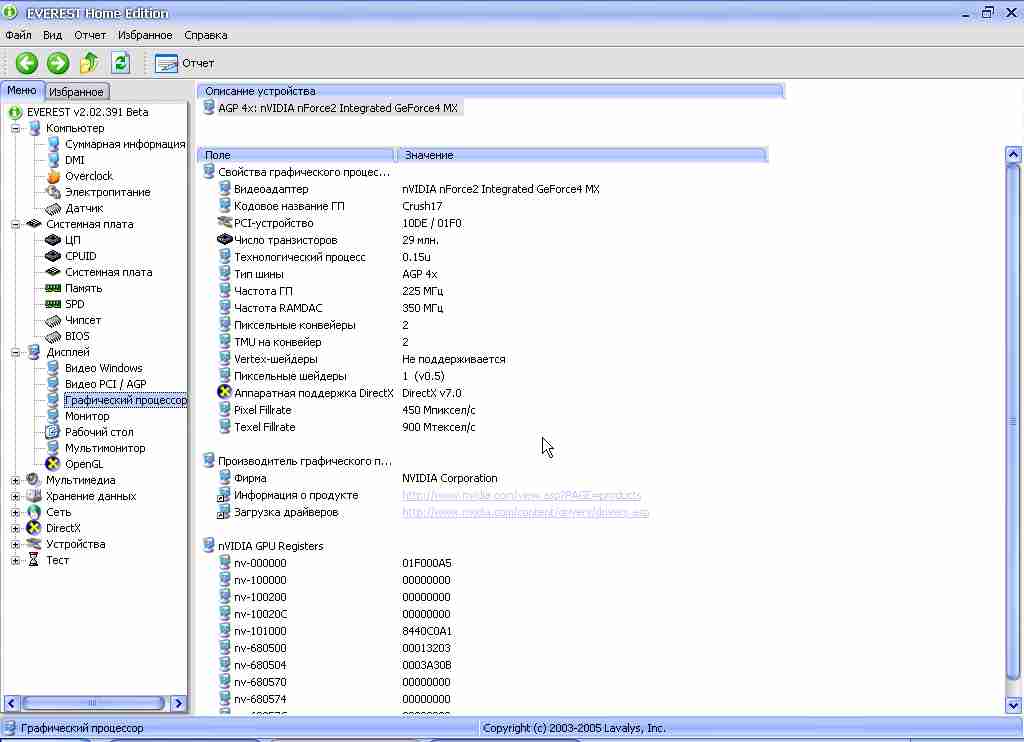
Task: Switch to the Меню tab
Action: [x=22, y=91]
